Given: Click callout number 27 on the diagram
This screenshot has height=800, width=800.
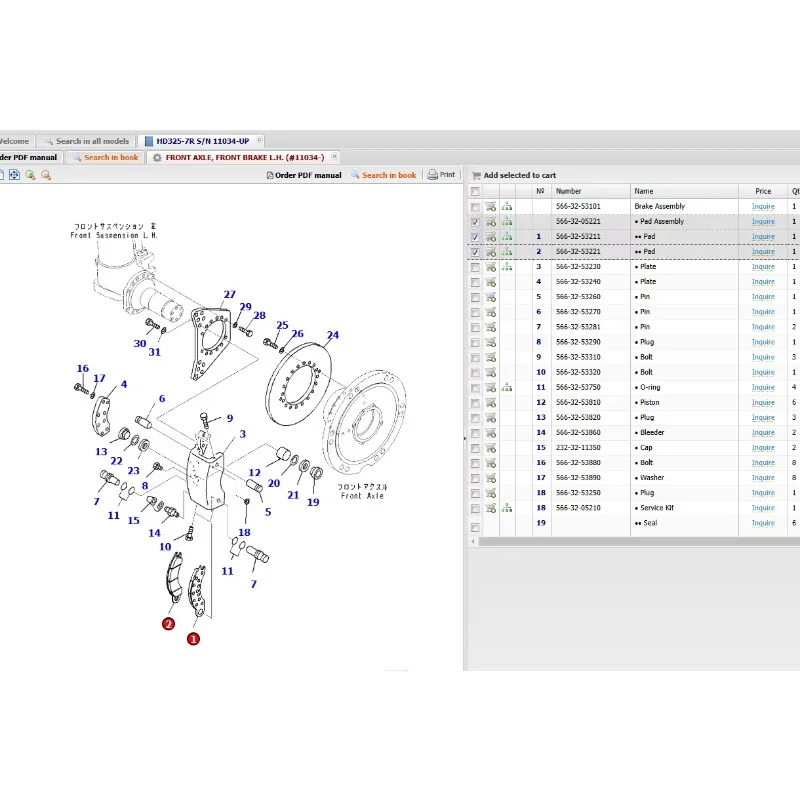Looking at the screenshot, I should (x=230, y=294).
